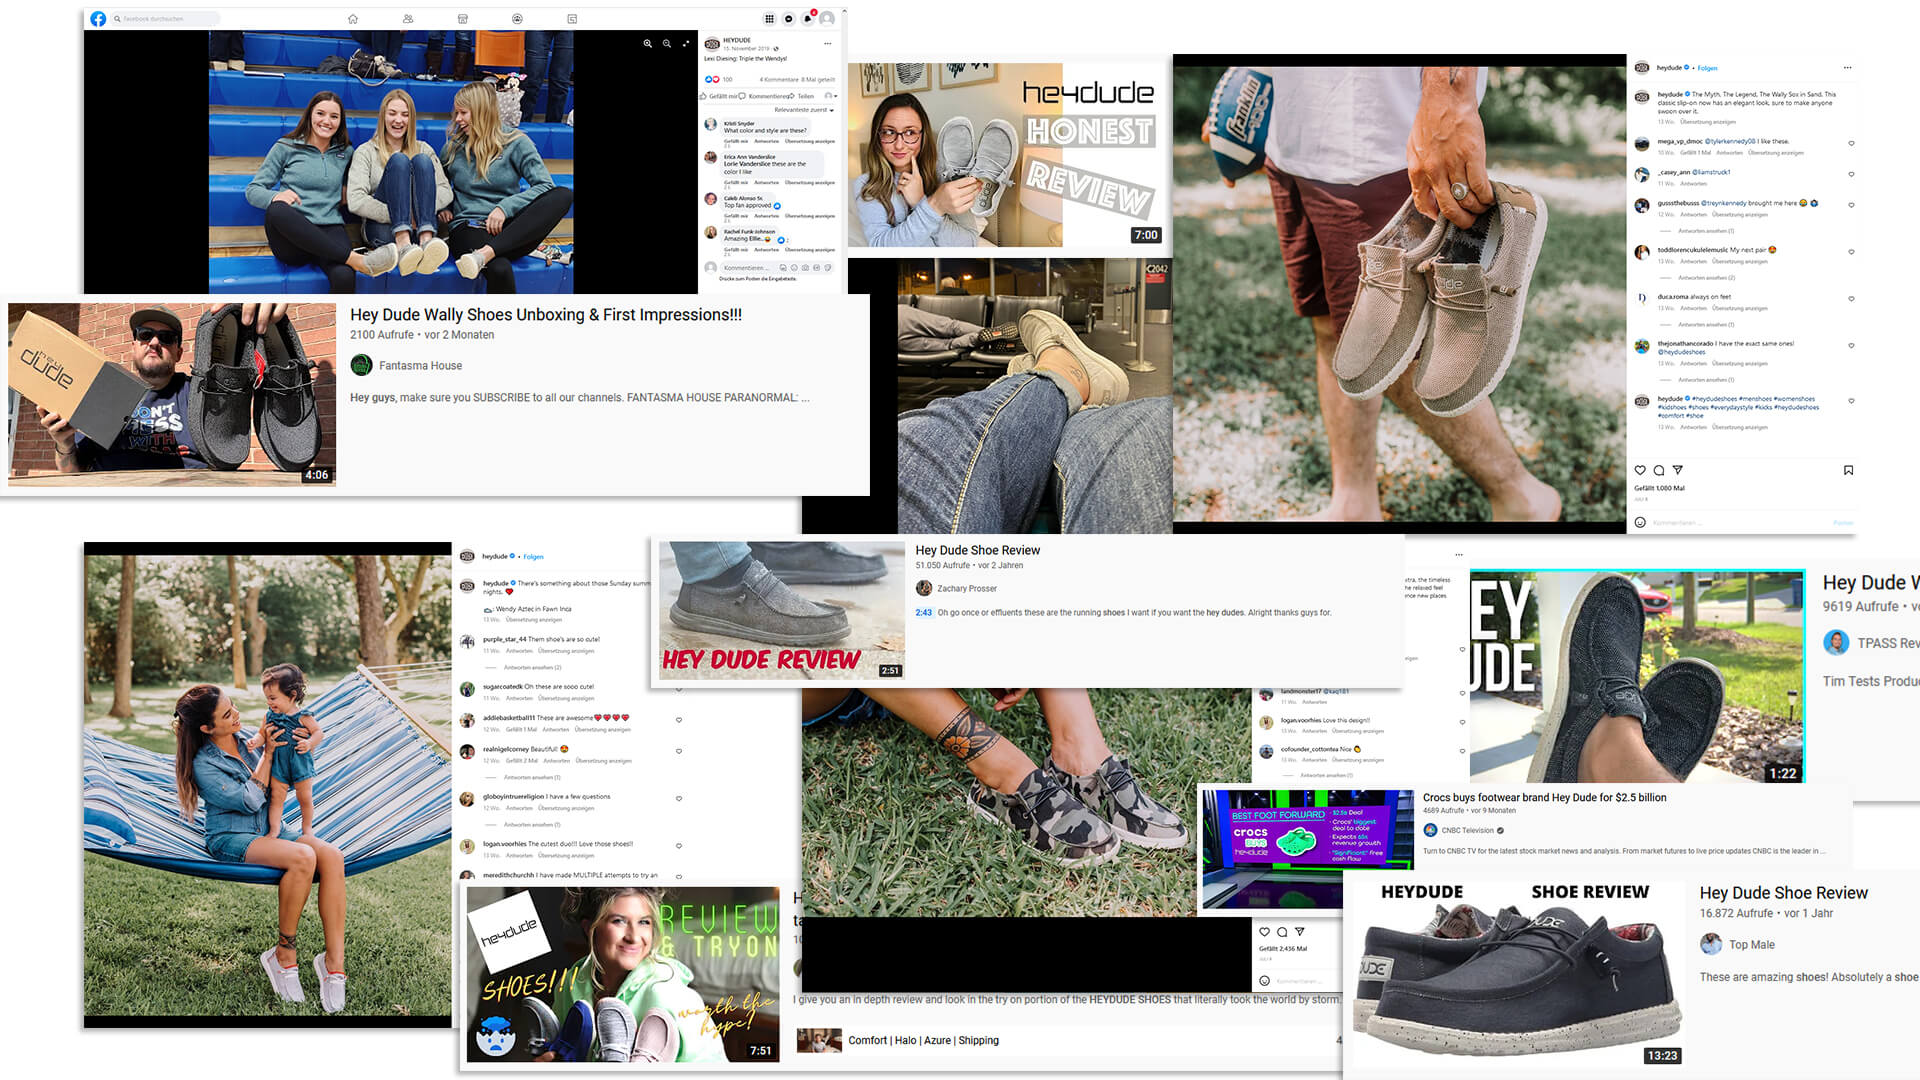Click the Facebook logo icon
The height and width of the screenshot is (1080, 1920).
[x=98, y=19]
